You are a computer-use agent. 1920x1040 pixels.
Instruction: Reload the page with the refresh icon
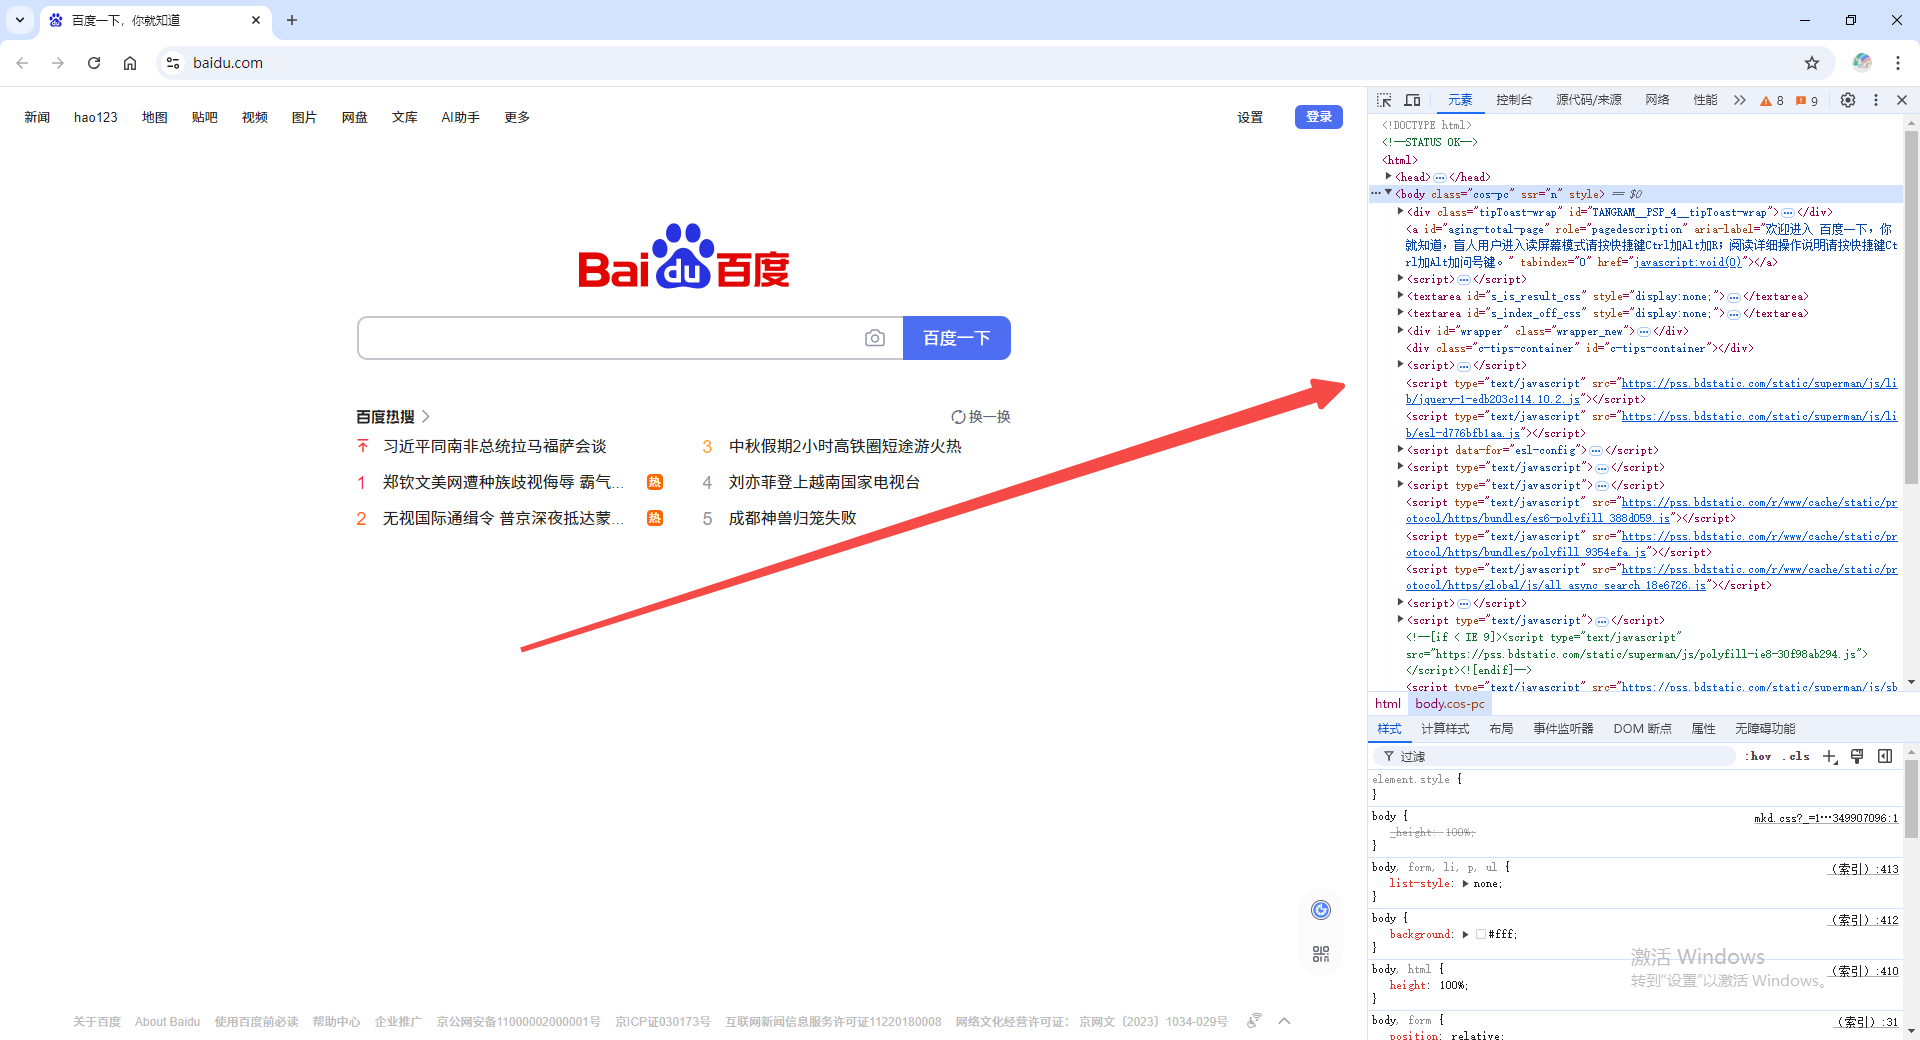click(x=94, y=63)
